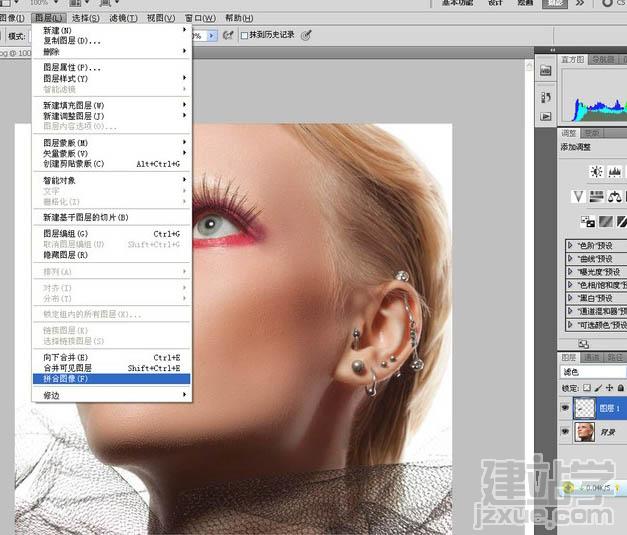Open the 选择(S) menu
627x535 pixels.
(x=86, y=18)
